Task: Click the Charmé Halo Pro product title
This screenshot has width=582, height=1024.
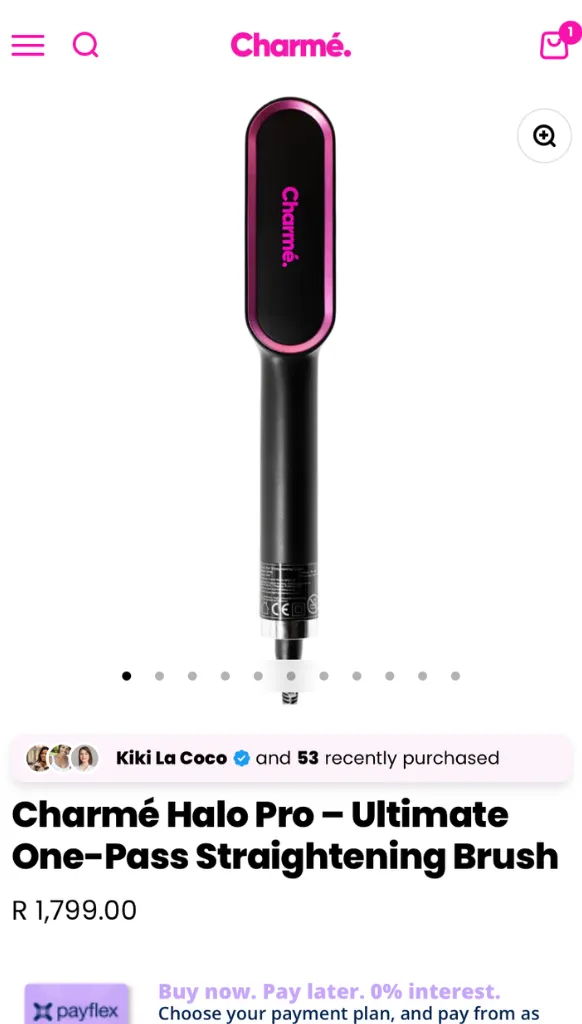Action: [x=285, y=835]
